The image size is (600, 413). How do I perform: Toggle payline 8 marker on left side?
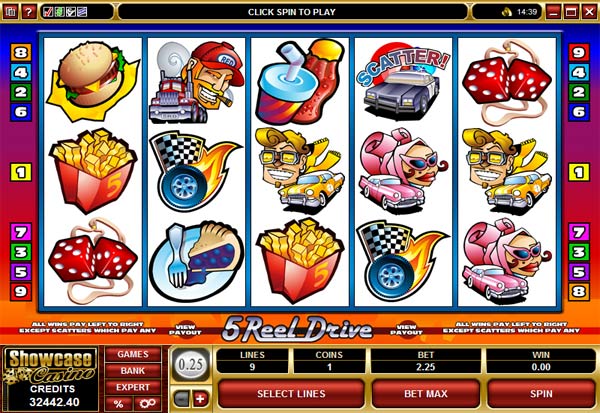pyautogui.click(x=21, y=52)
